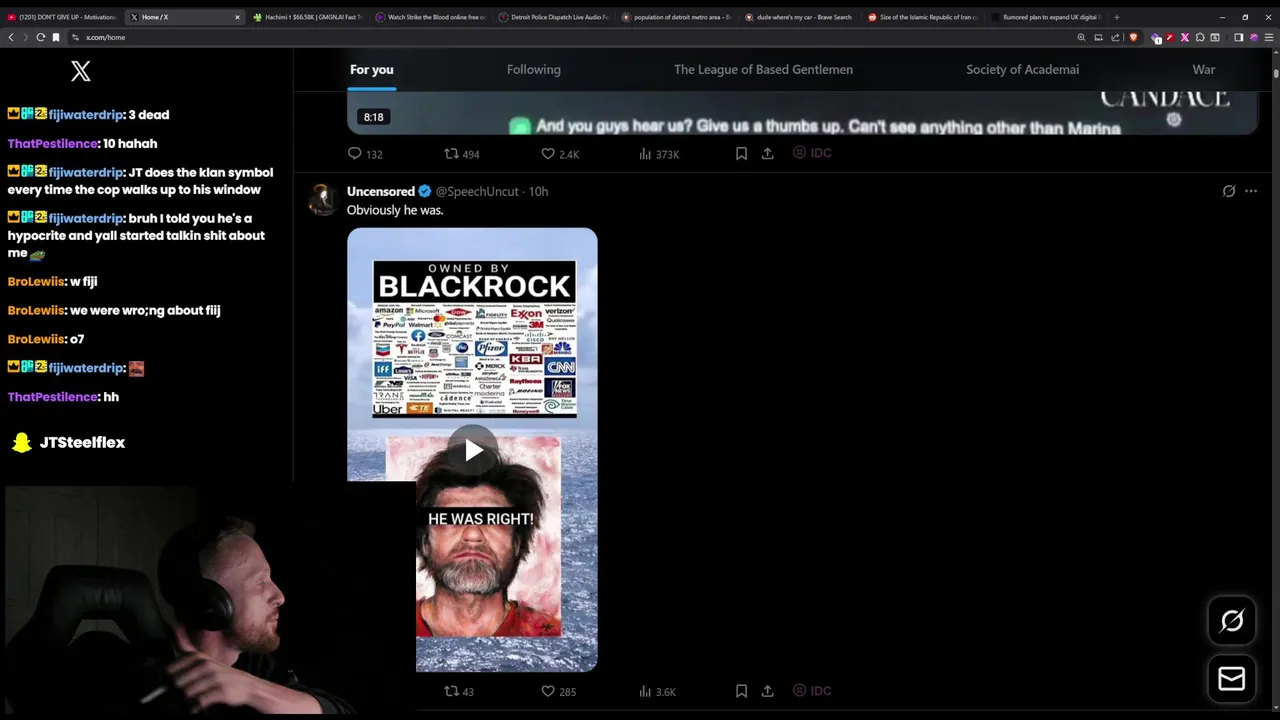Viewport: 1280px width, 720px height.
Task: Share the top video post
Action: 768,154
